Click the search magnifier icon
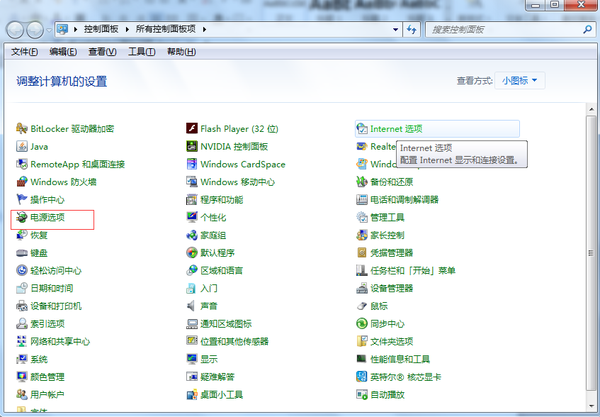 click(587, 29)
